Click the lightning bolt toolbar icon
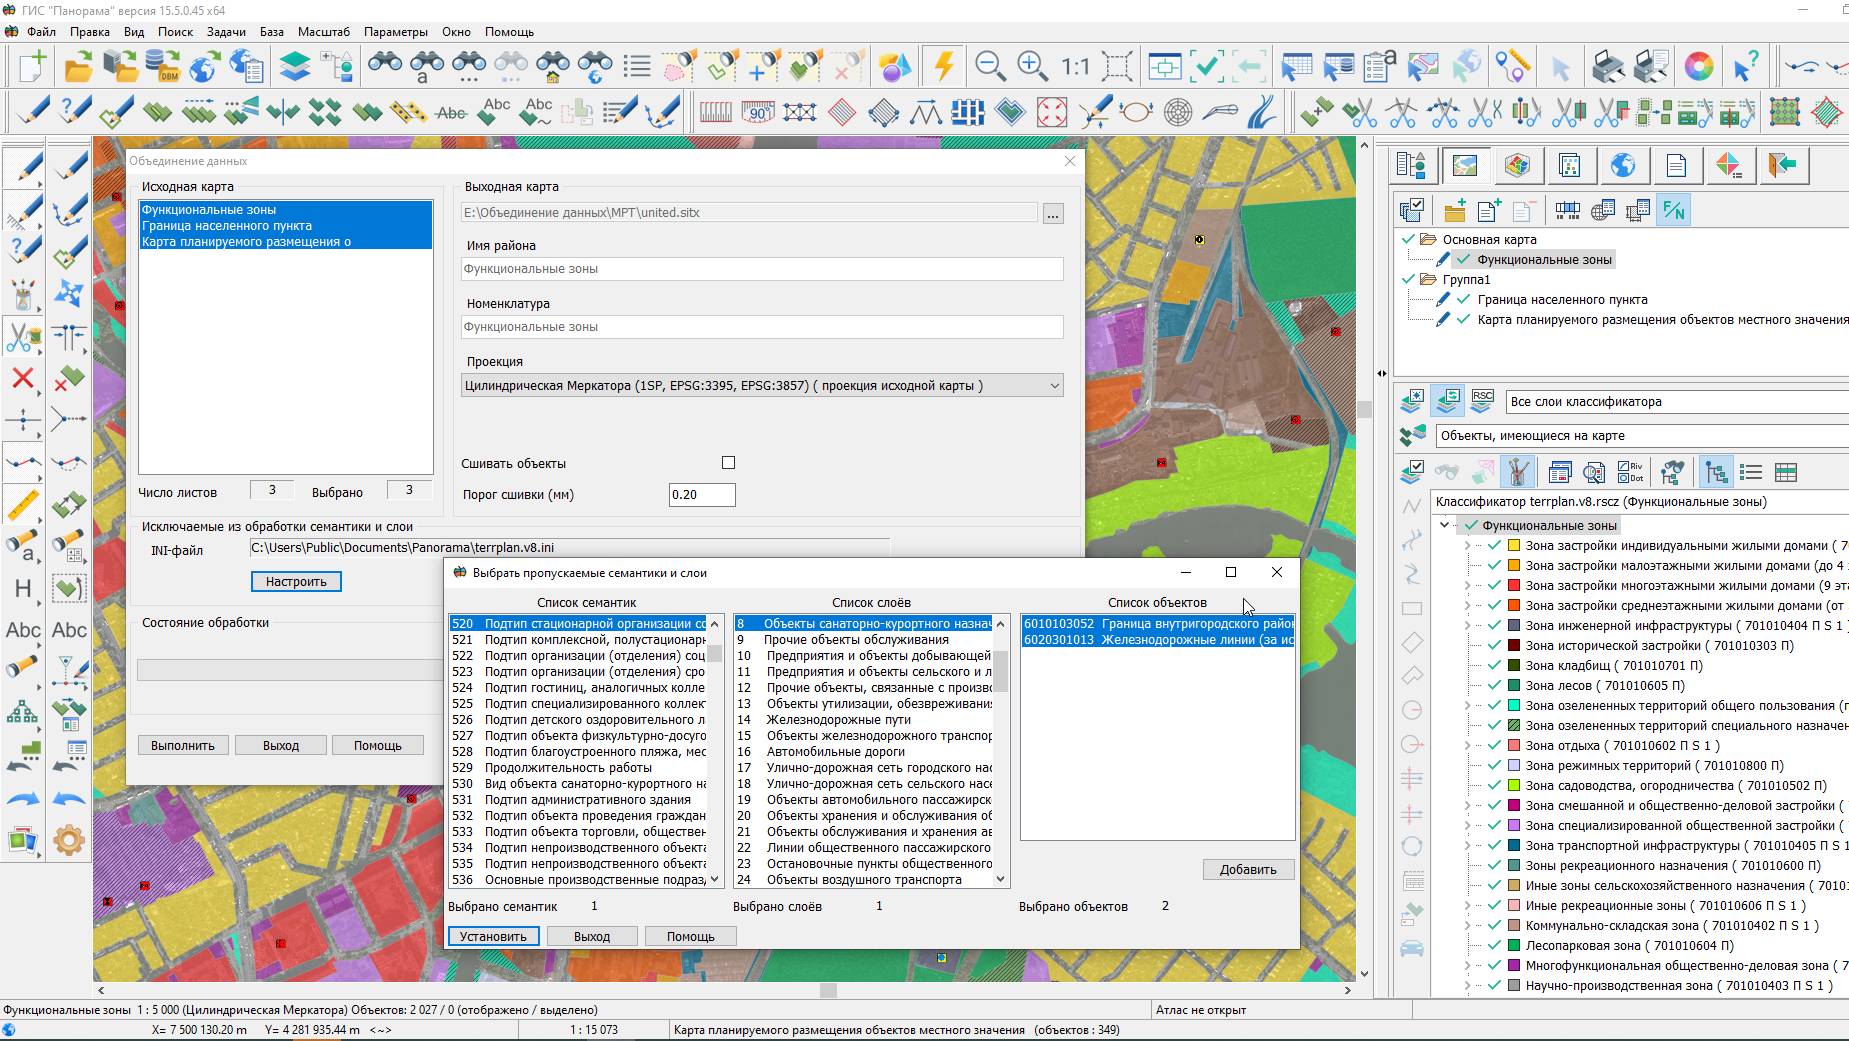The height and width of the screenshot is (1041, 1849). pos(943,66)
